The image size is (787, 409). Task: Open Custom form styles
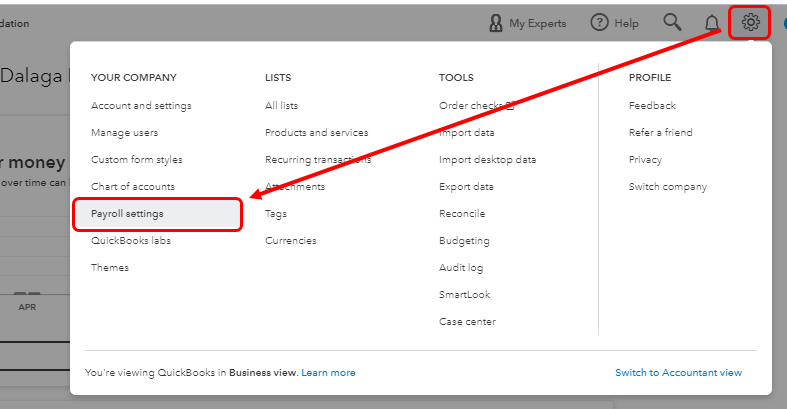tap(137, 160)
